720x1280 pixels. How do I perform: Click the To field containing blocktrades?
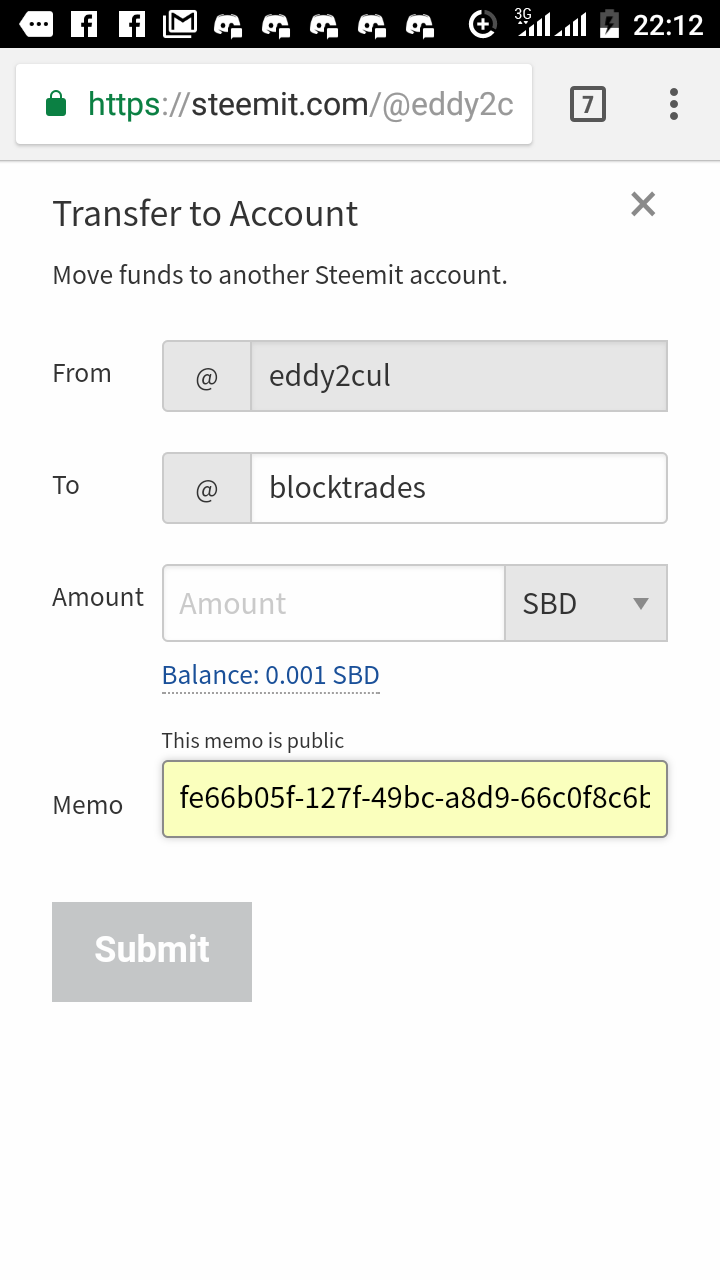(x=459, y=488)
